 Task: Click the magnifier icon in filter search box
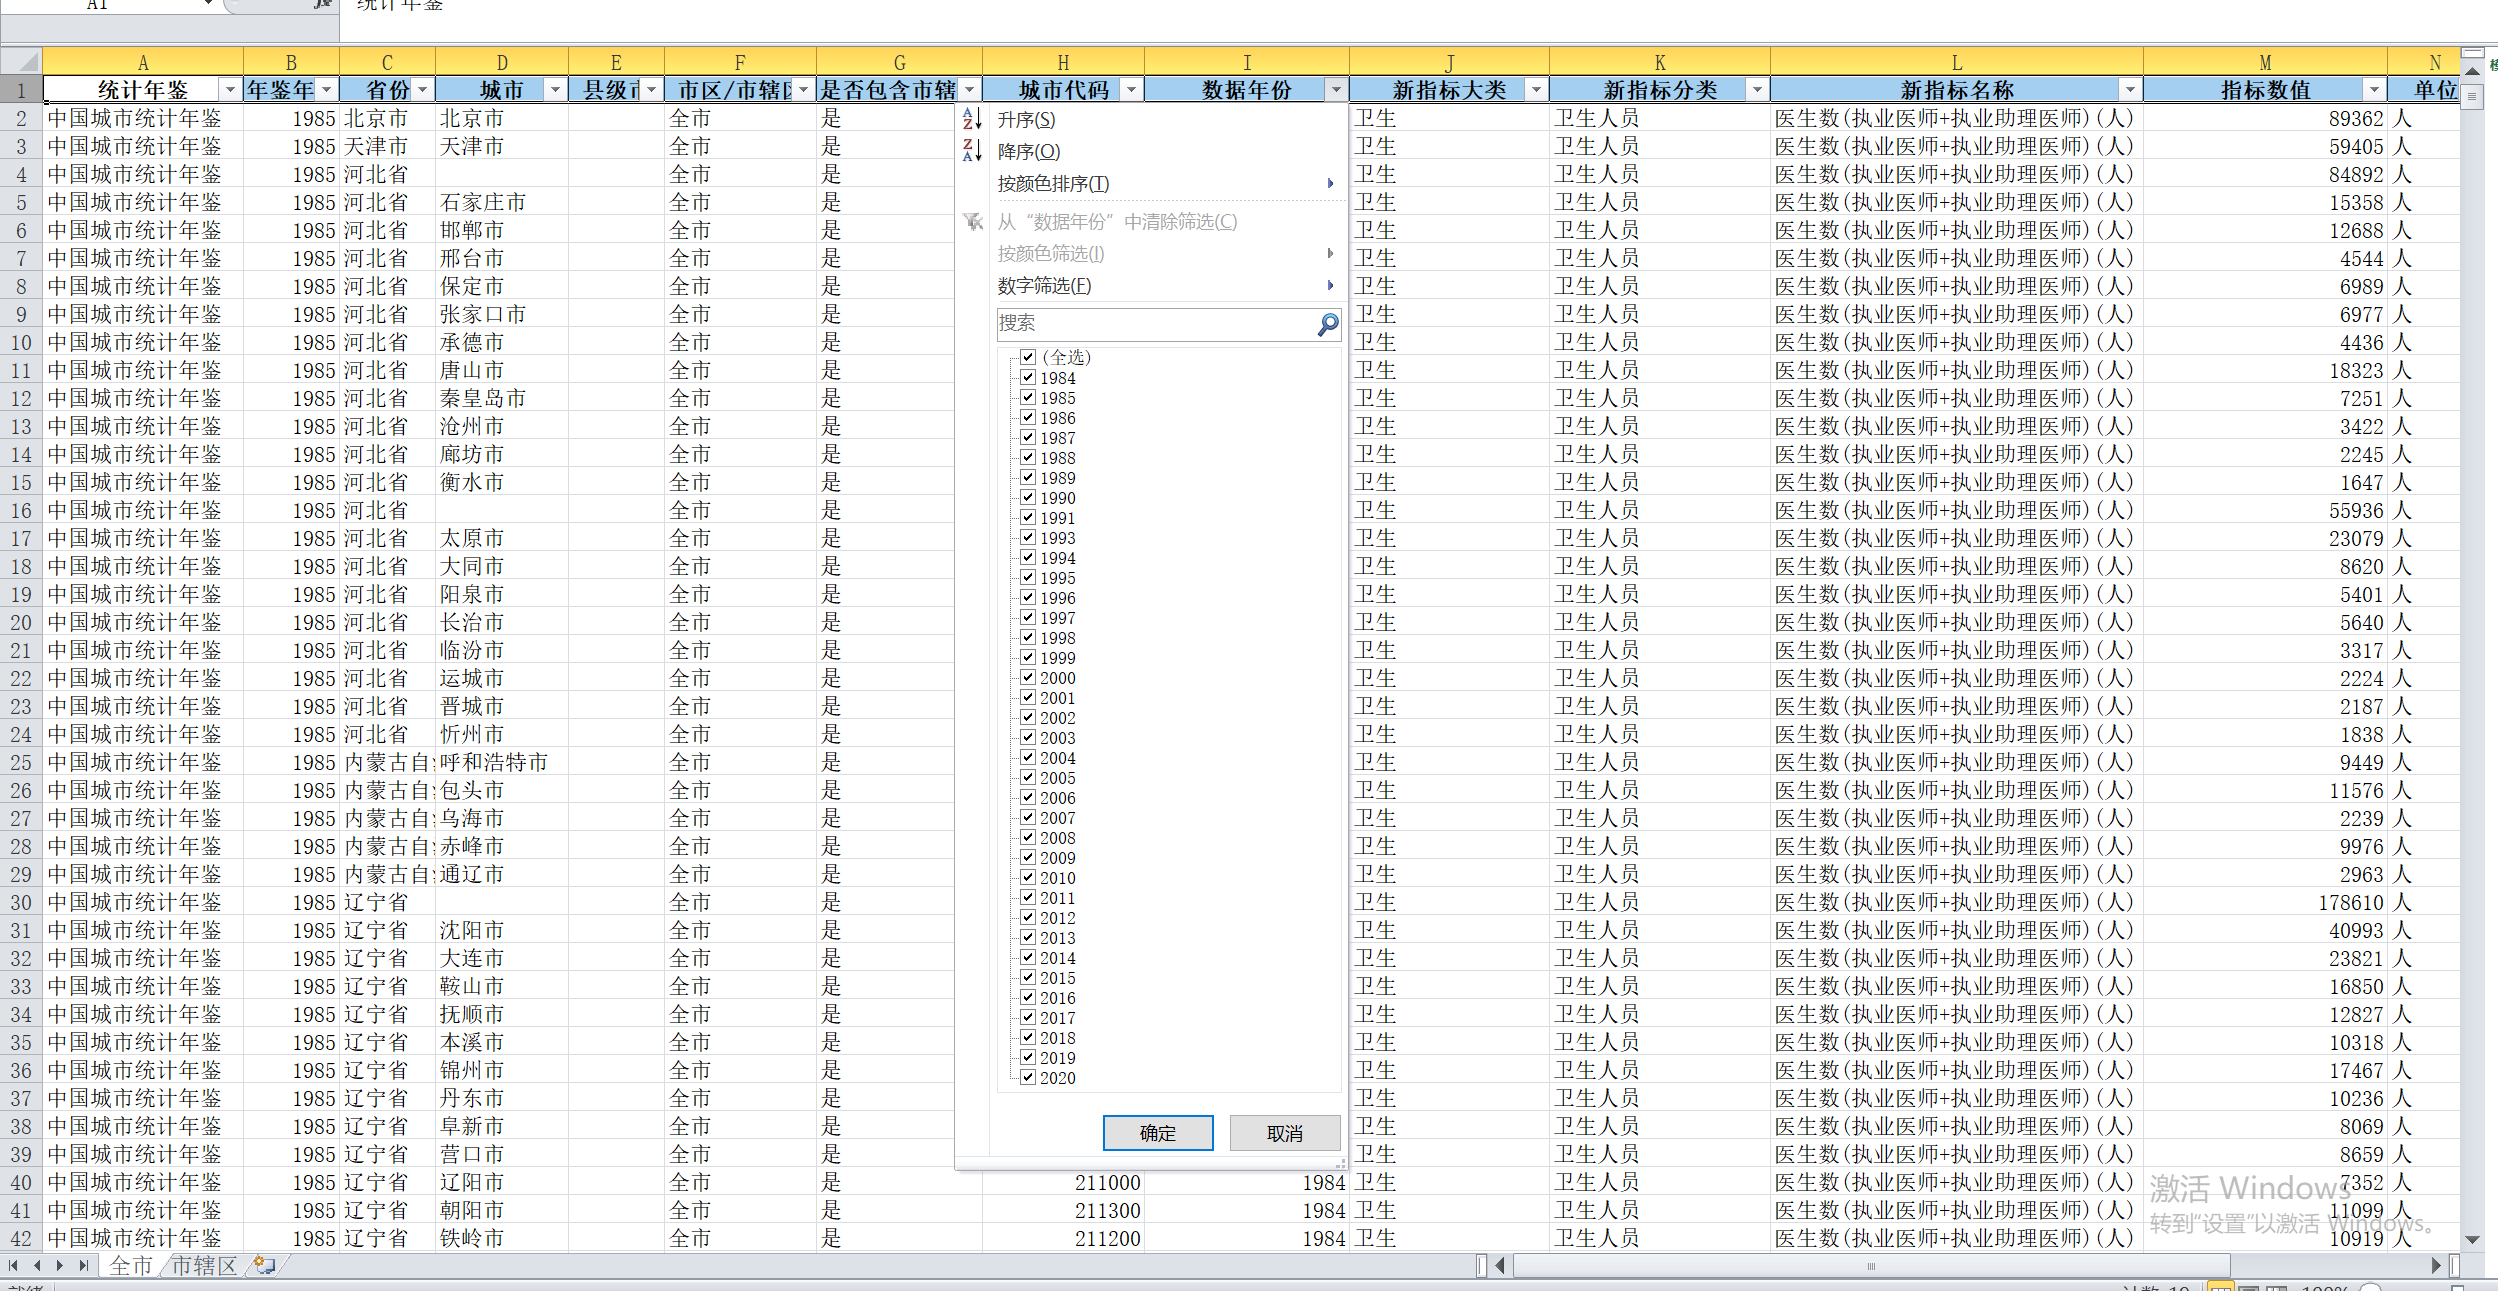click(1327, 324)
